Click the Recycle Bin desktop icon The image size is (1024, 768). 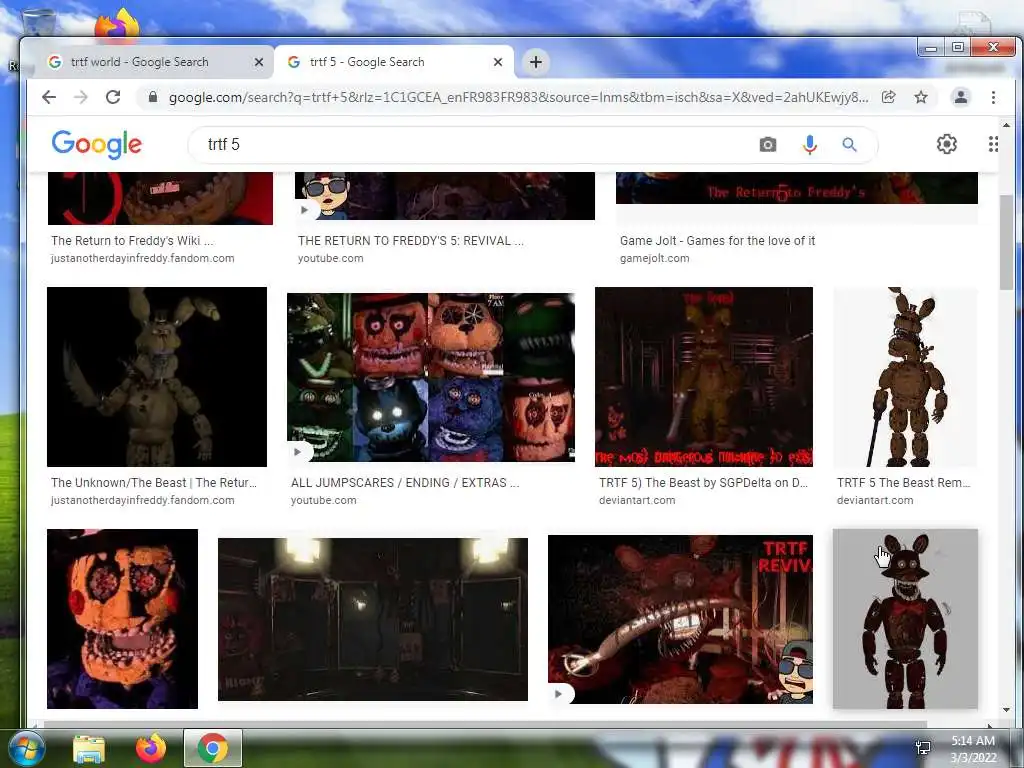click(x=38, y=22)
